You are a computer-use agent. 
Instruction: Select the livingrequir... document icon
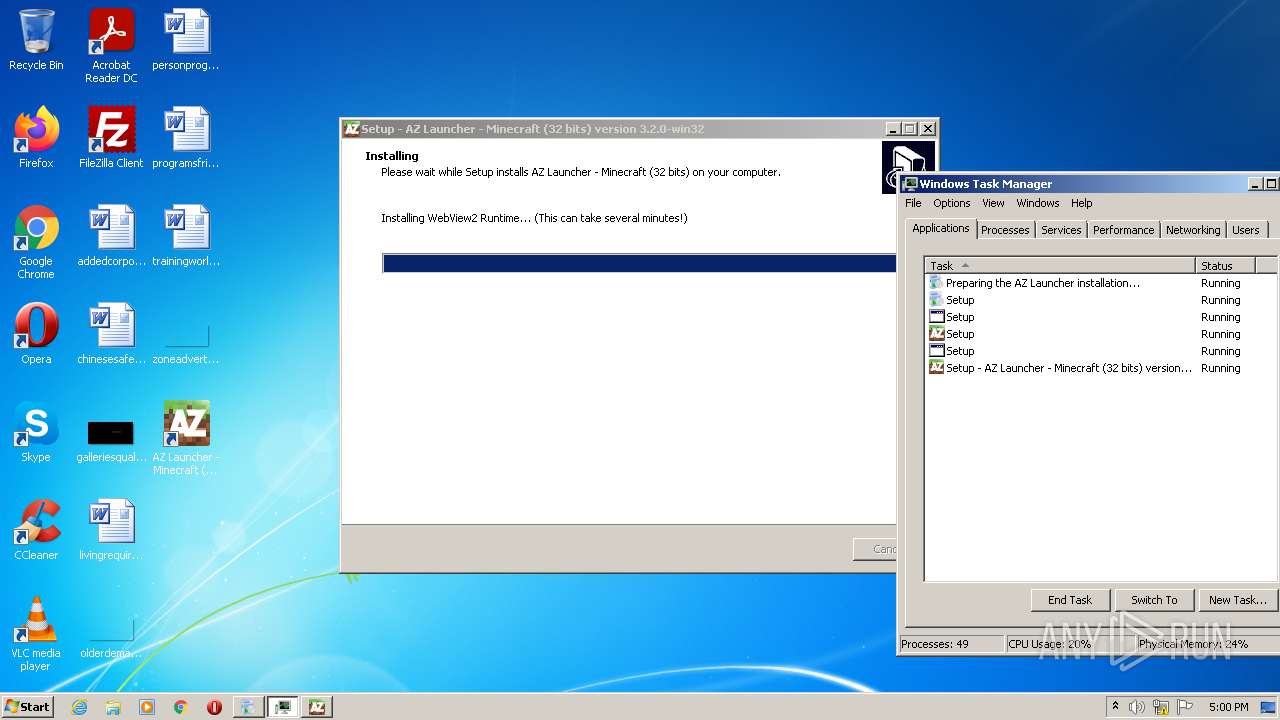[x=111, y=530]
